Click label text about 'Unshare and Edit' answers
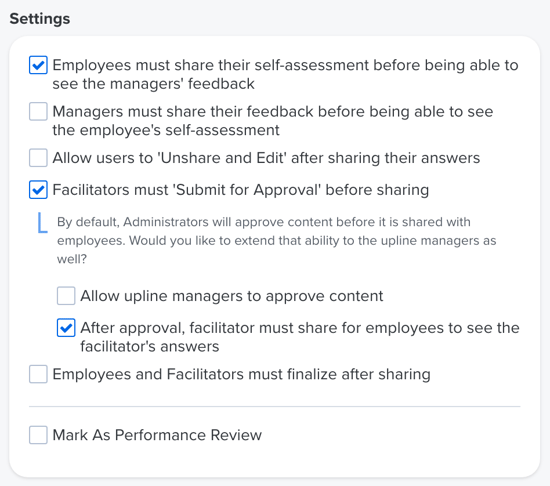 coord(266,158)
